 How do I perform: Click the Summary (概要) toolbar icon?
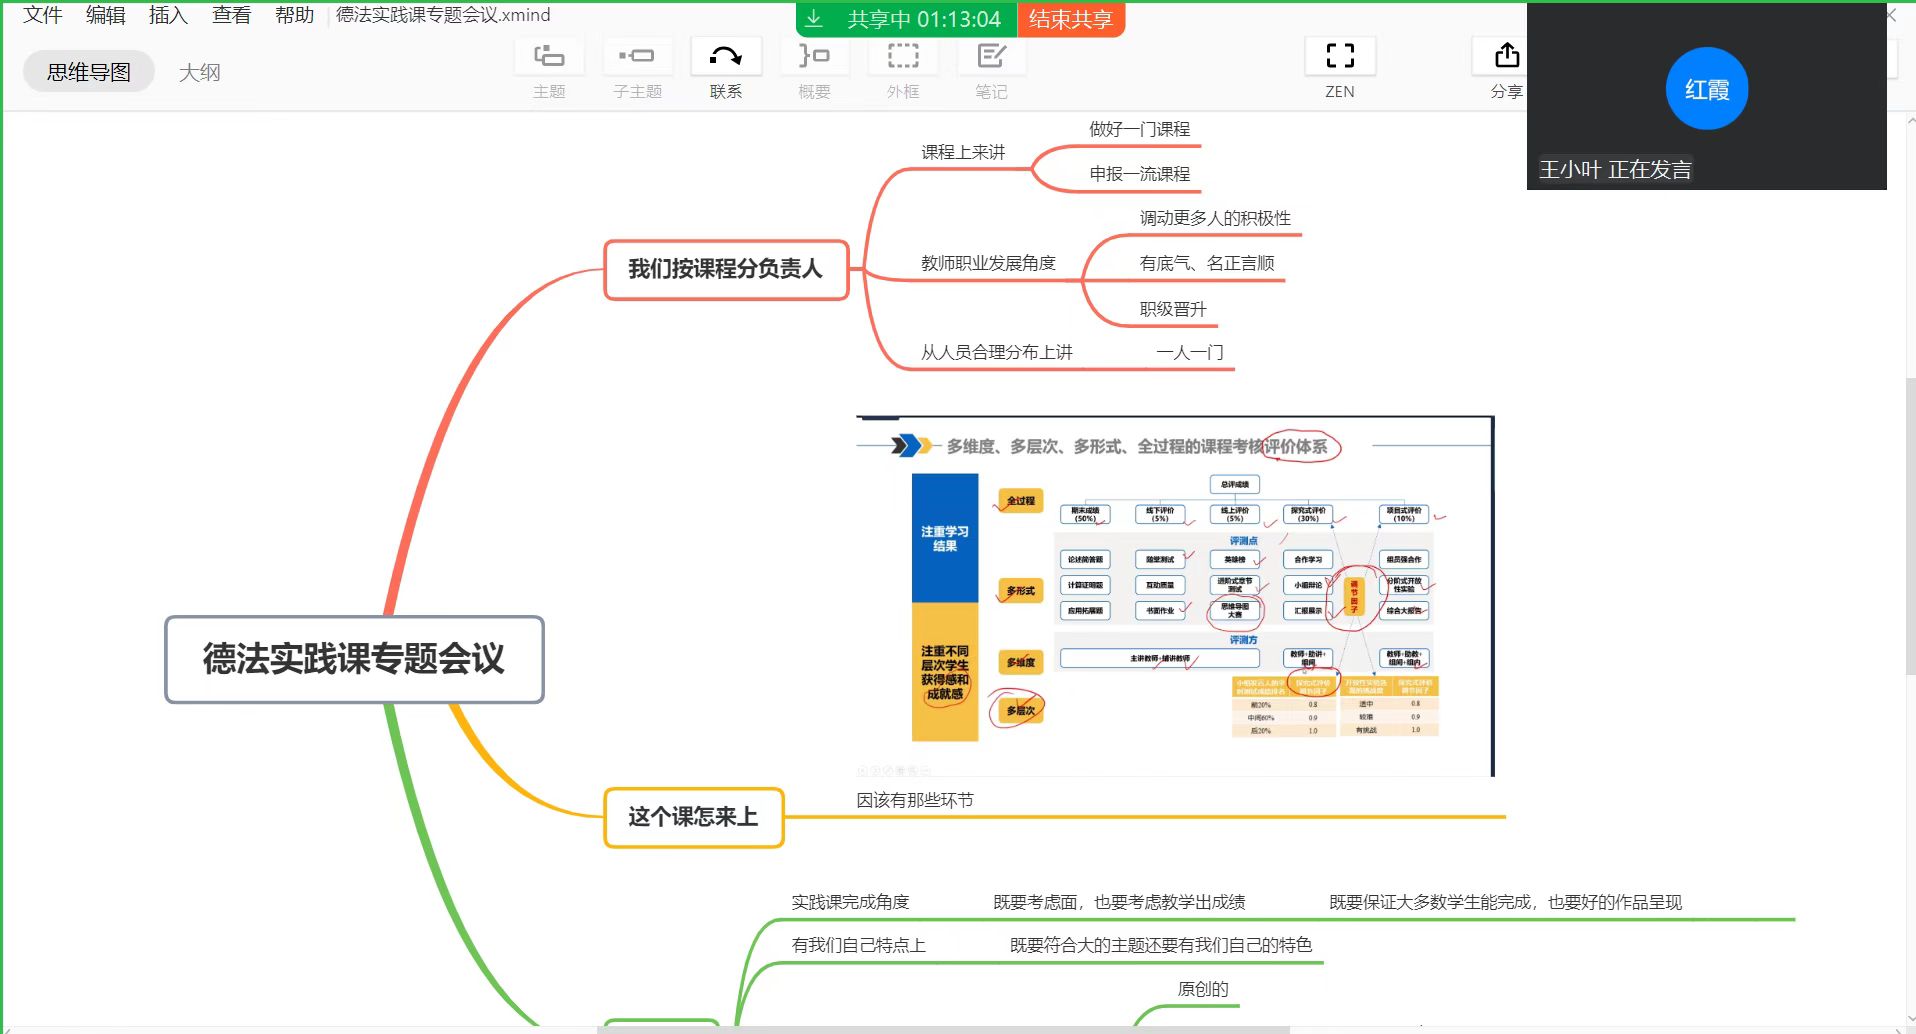[814, 57]
